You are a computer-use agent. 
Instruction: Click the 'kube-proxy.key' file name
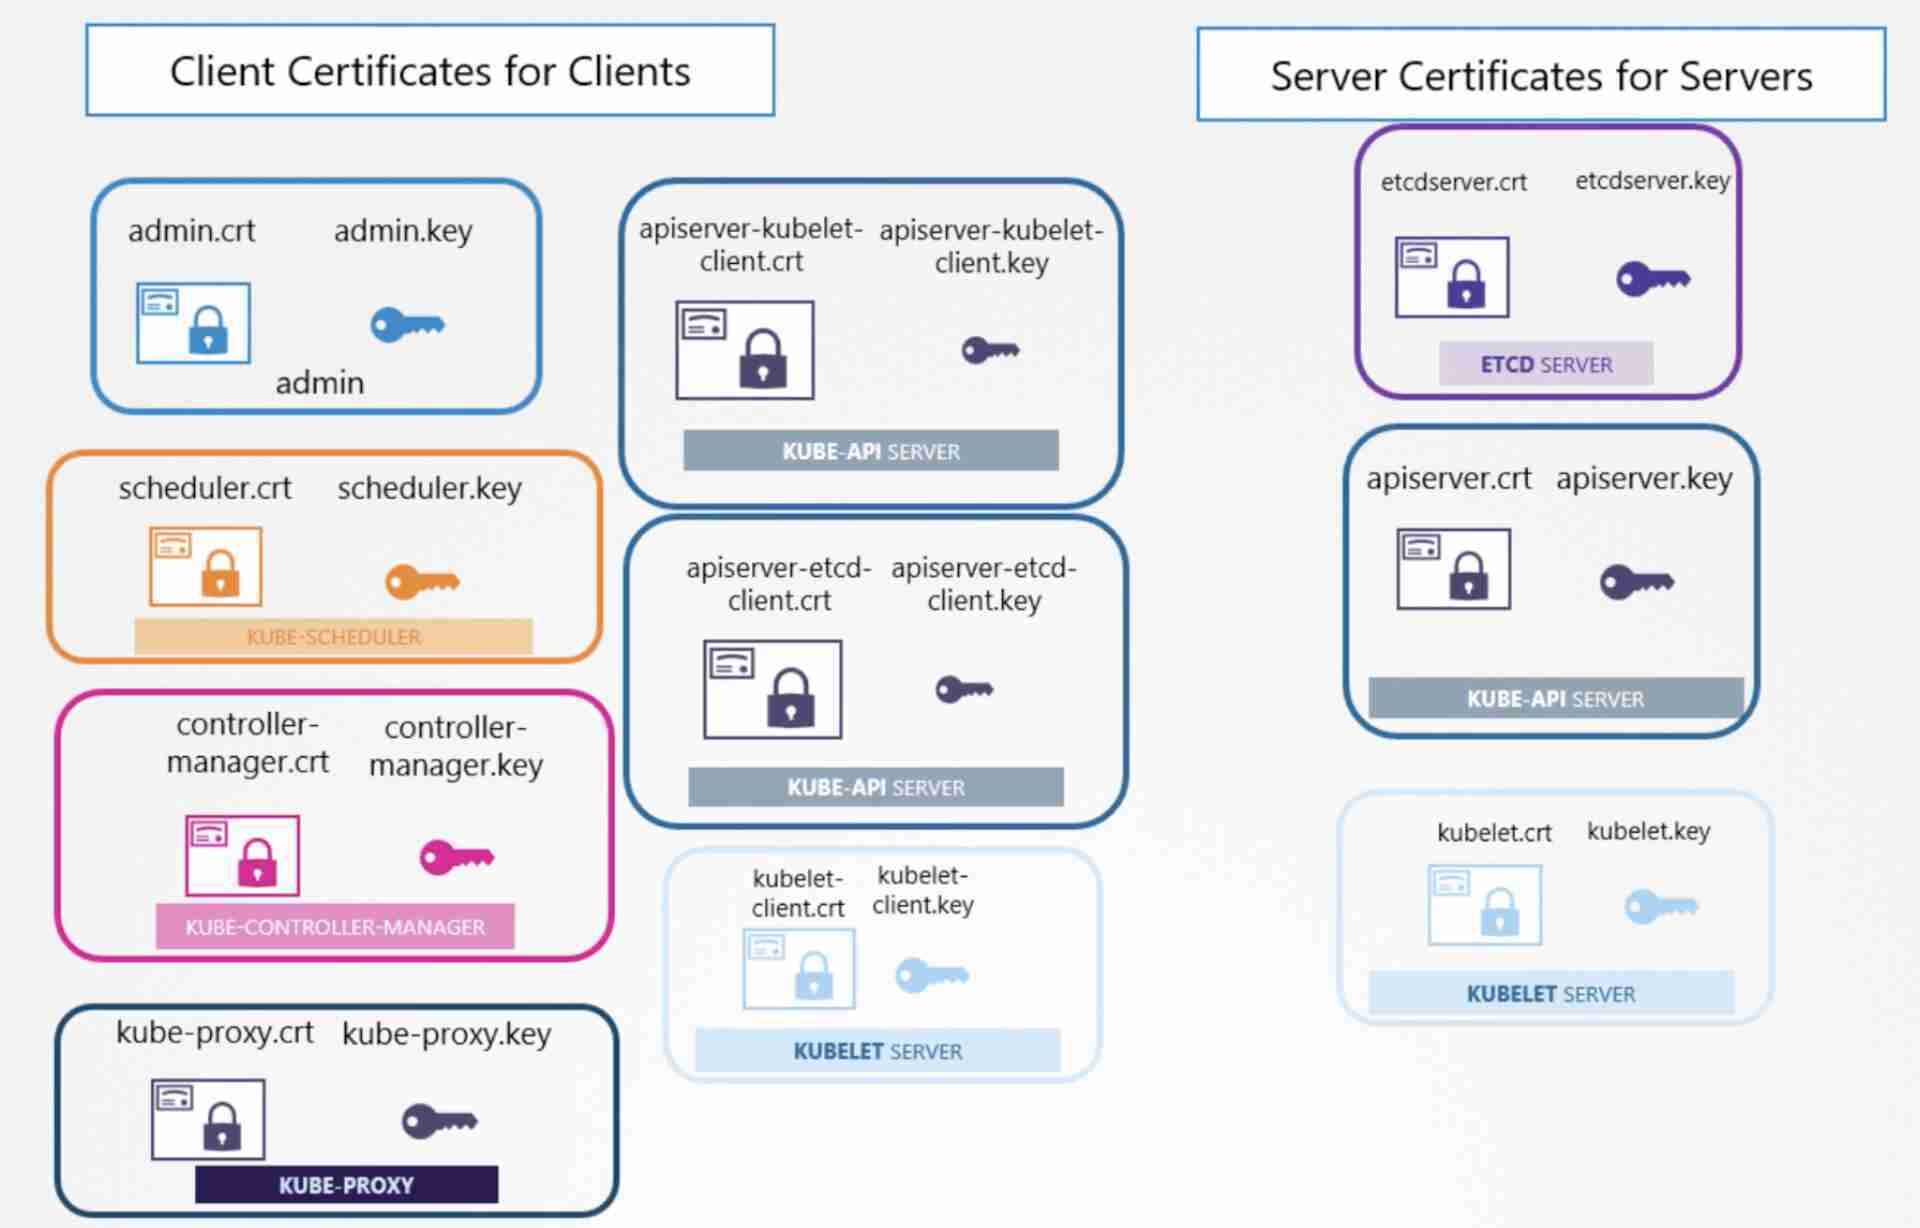pyautogui.click(x=447, y=1033)
